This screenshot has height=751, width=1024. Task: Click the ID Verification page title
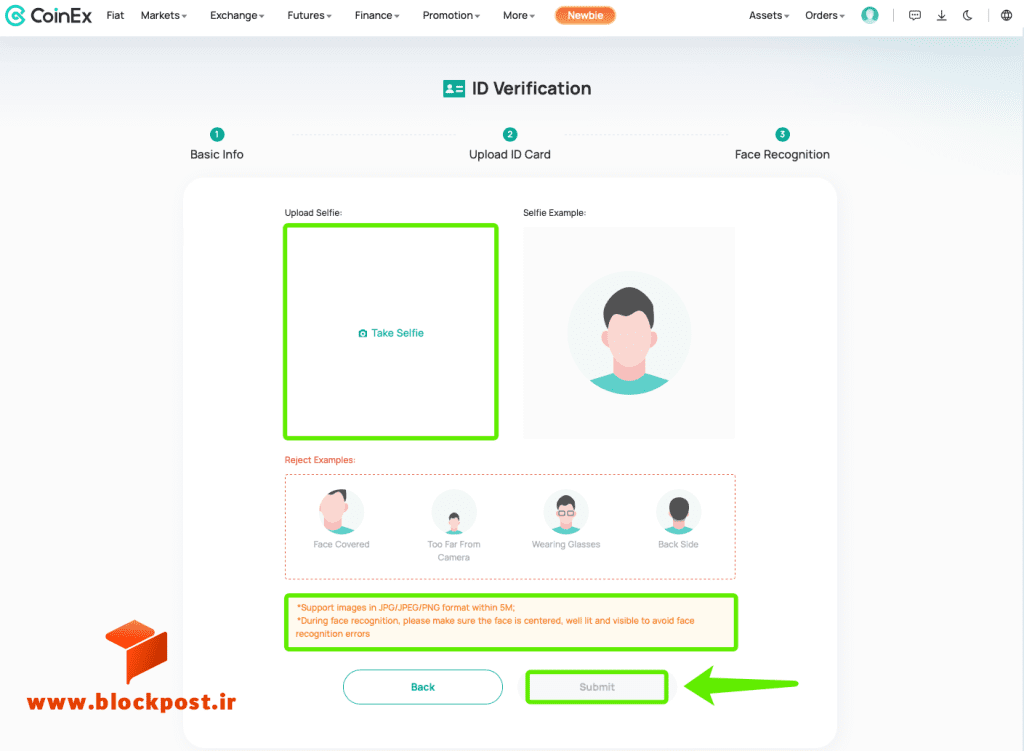[532, 88]
